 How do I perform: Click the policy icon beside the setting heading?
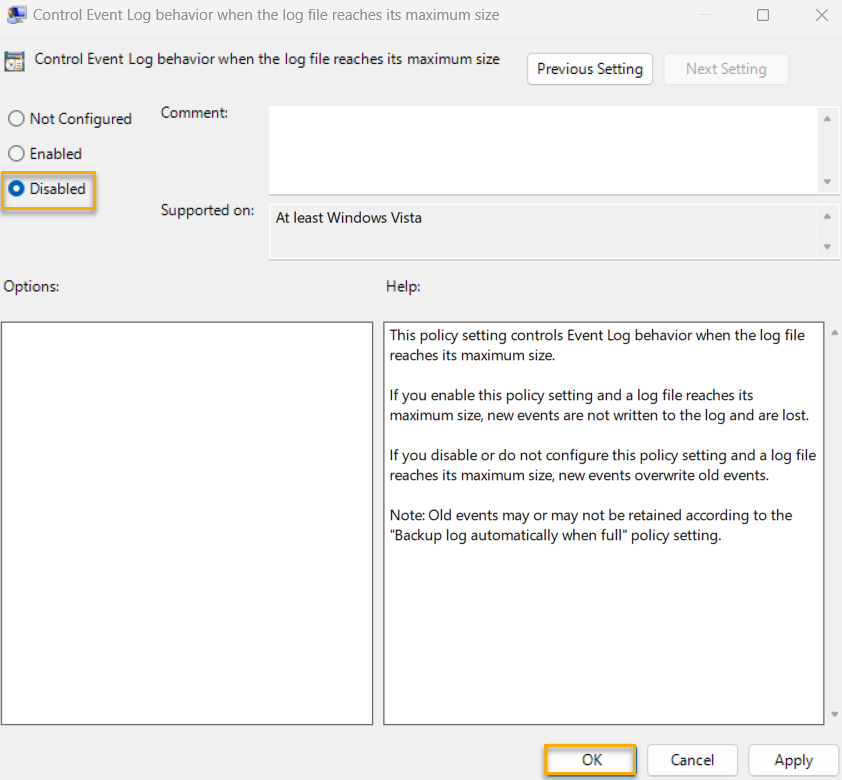coord(15,60)
